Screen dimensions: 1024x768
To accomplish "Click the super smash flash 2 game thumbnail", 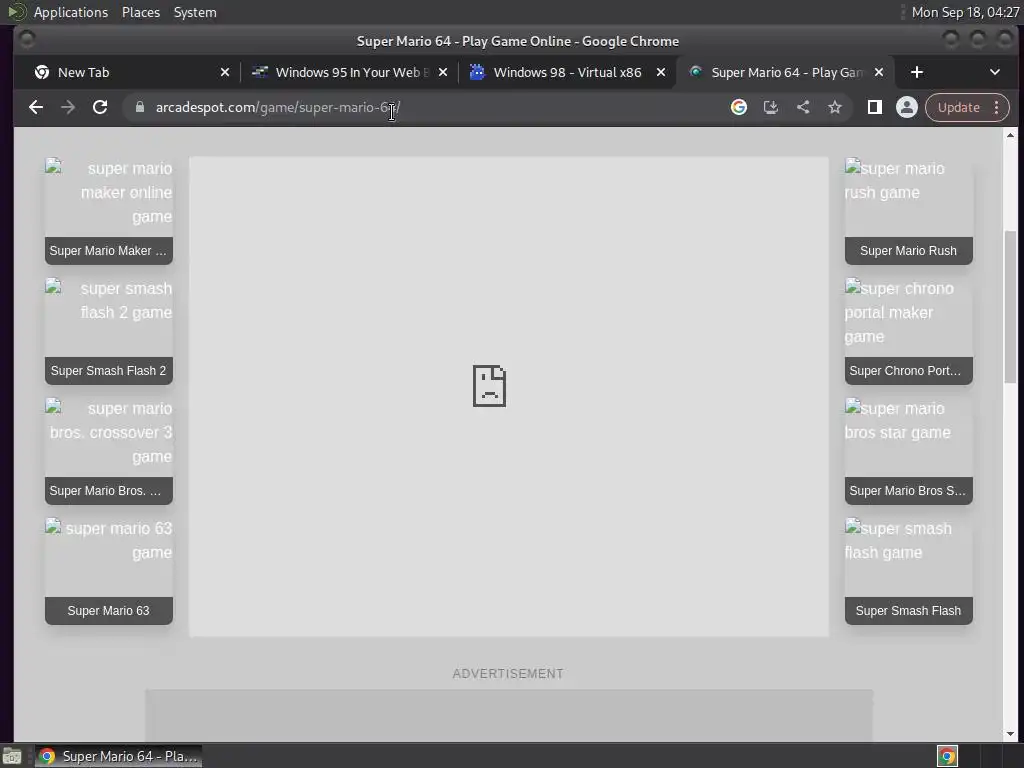I will click(108, 317).
